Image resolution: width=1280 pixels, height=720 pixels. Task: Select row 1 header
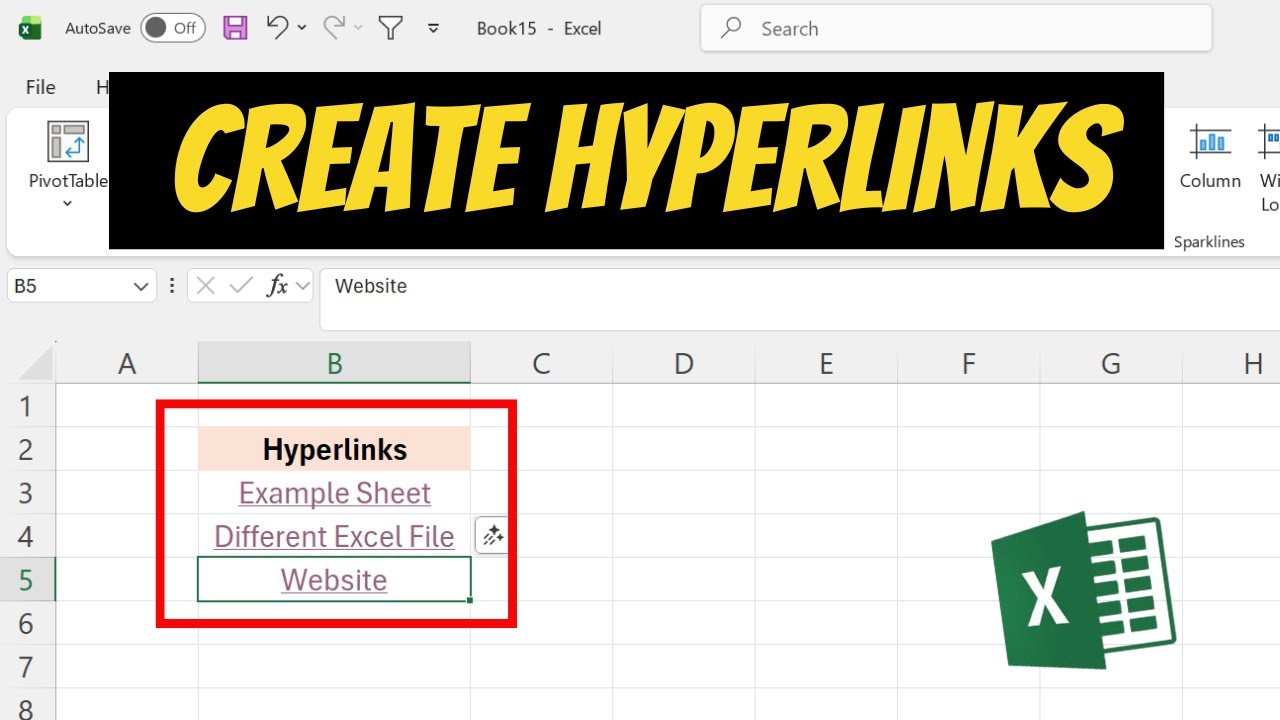(x=27, y=406)
